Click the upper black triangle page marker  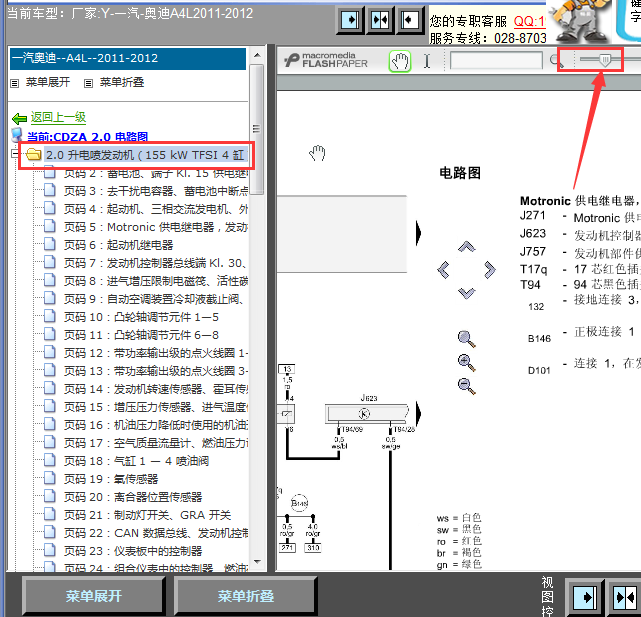click(x=419, y=233)
